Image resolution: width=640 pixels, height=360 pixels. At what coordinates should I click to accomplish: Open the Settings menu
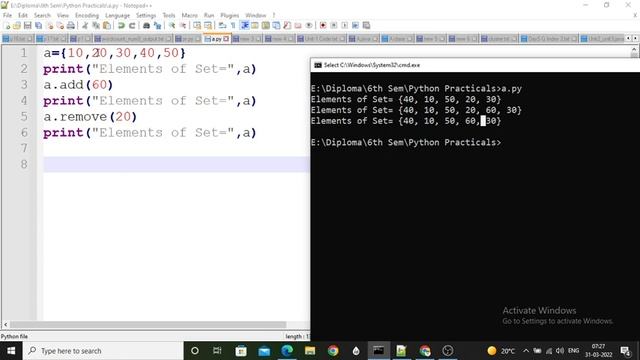coord(146,15)
